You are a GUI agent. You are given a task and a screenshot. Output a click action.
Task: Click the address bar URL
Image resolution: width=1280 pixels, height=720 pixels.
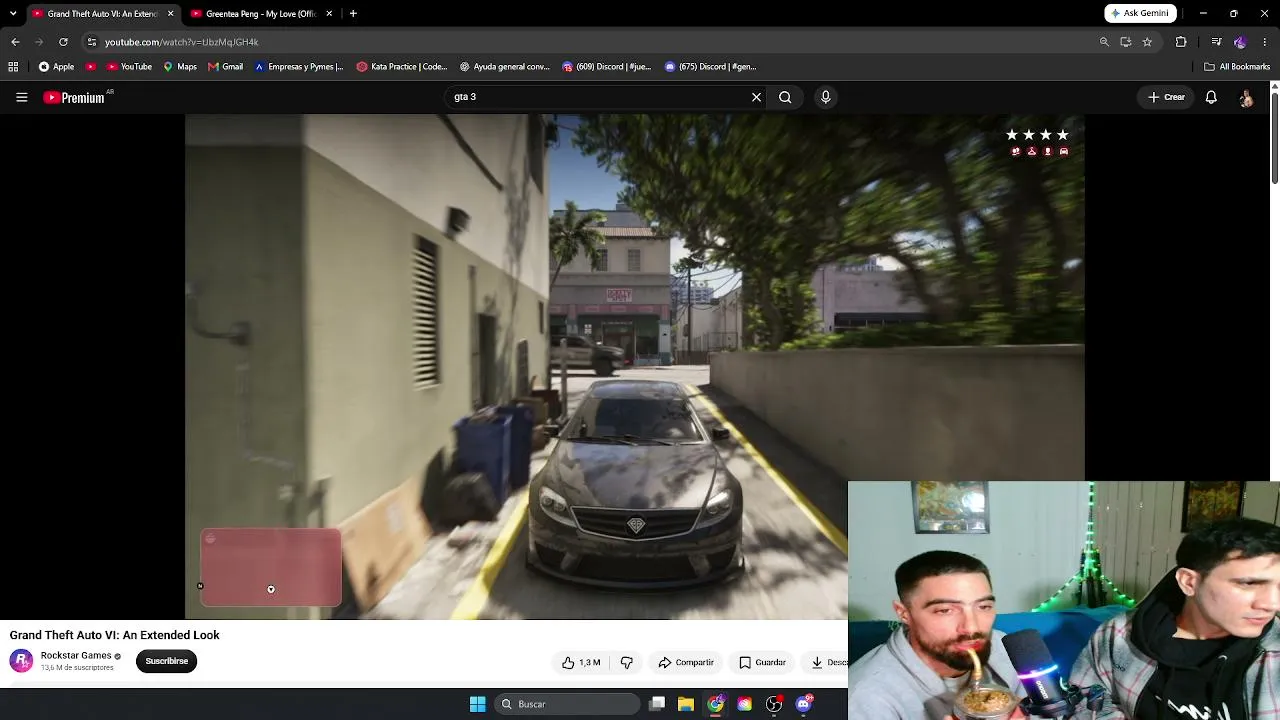[181, 42]
